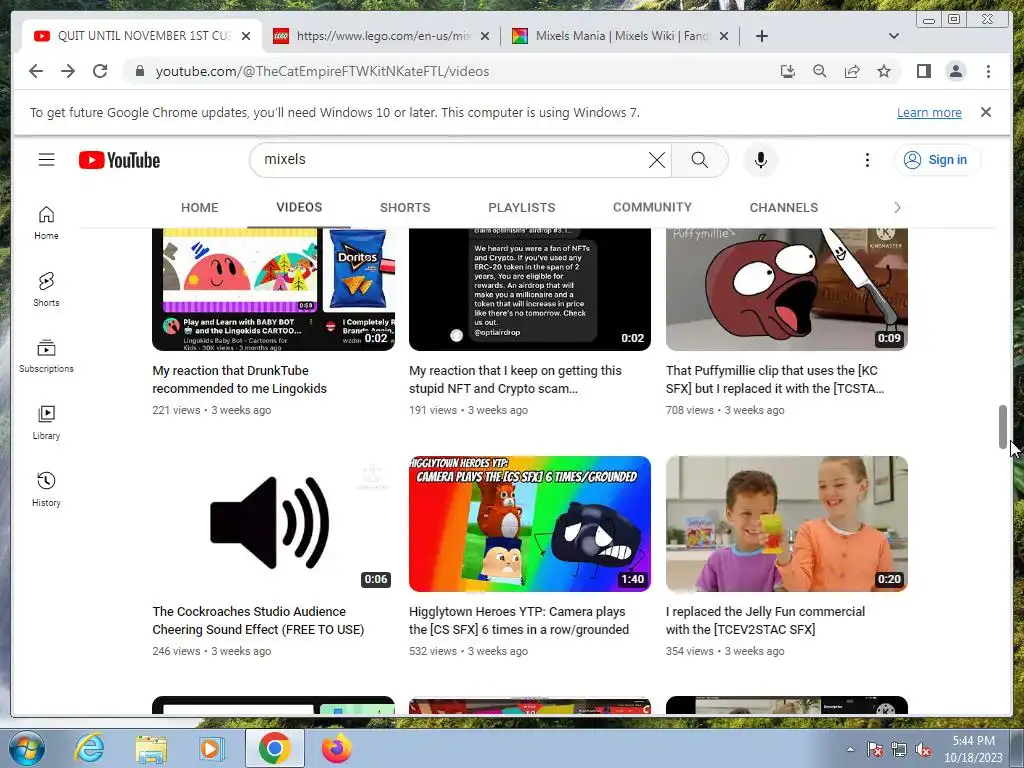View site security lock info
1024x768 pixels.
coord(139,71)
